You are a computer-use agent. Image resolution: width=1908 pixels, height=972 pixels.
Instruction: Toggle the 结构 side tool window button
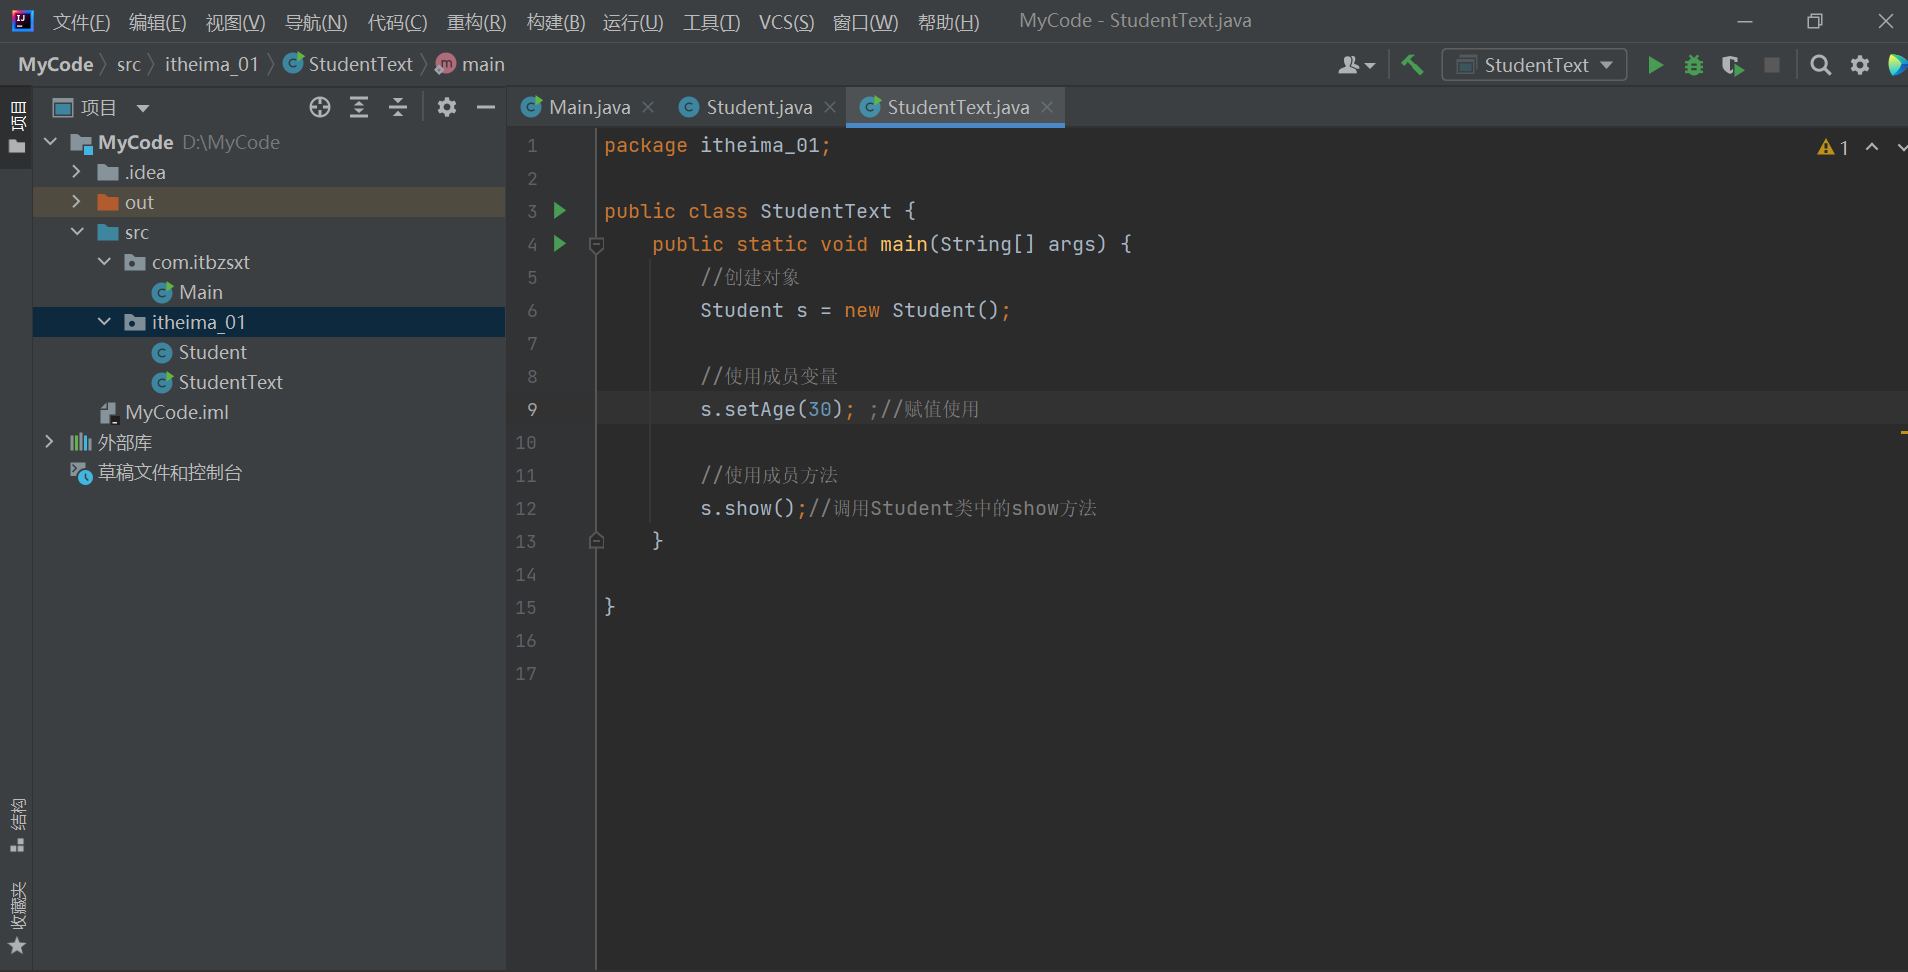click(x=17, y=825)
